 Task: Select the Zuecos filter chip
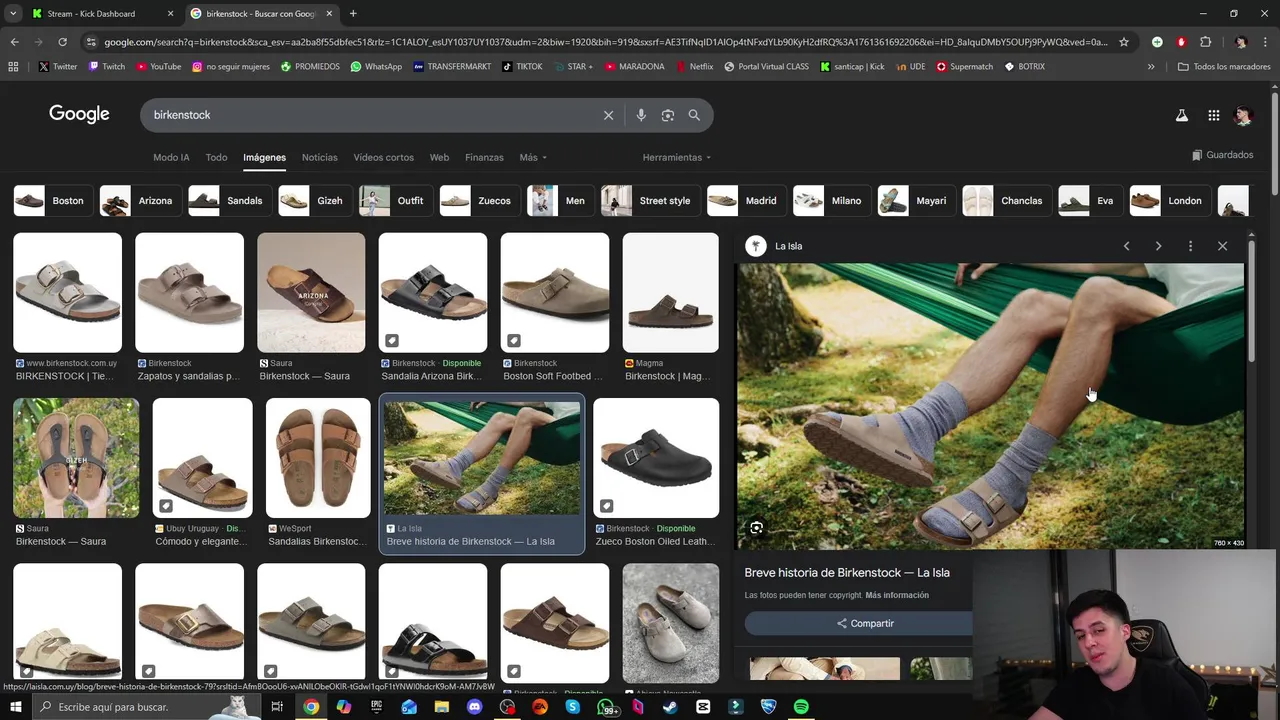(478, 201)
